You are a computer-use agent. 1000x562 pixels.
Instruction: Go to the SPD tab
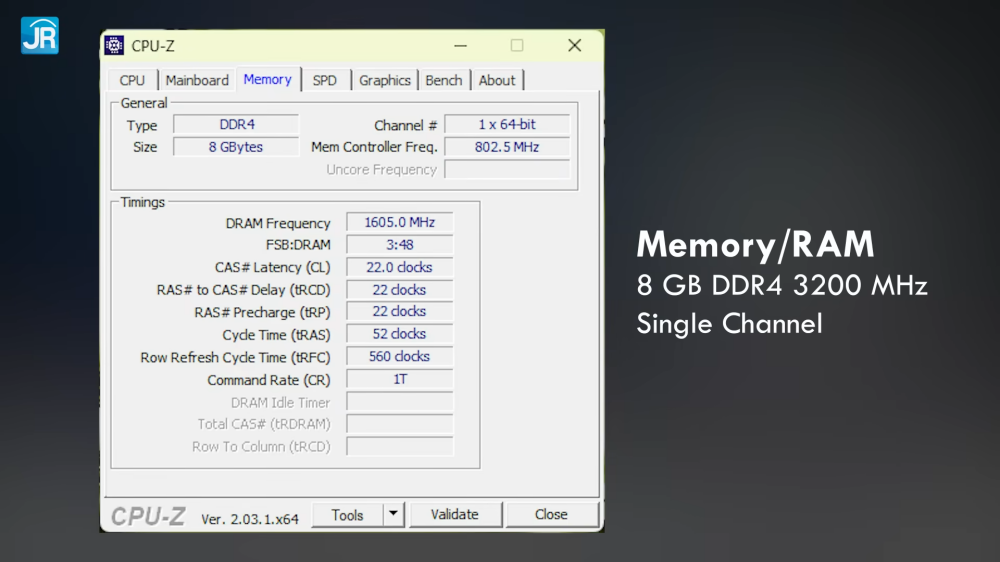[x=325, y=80]
